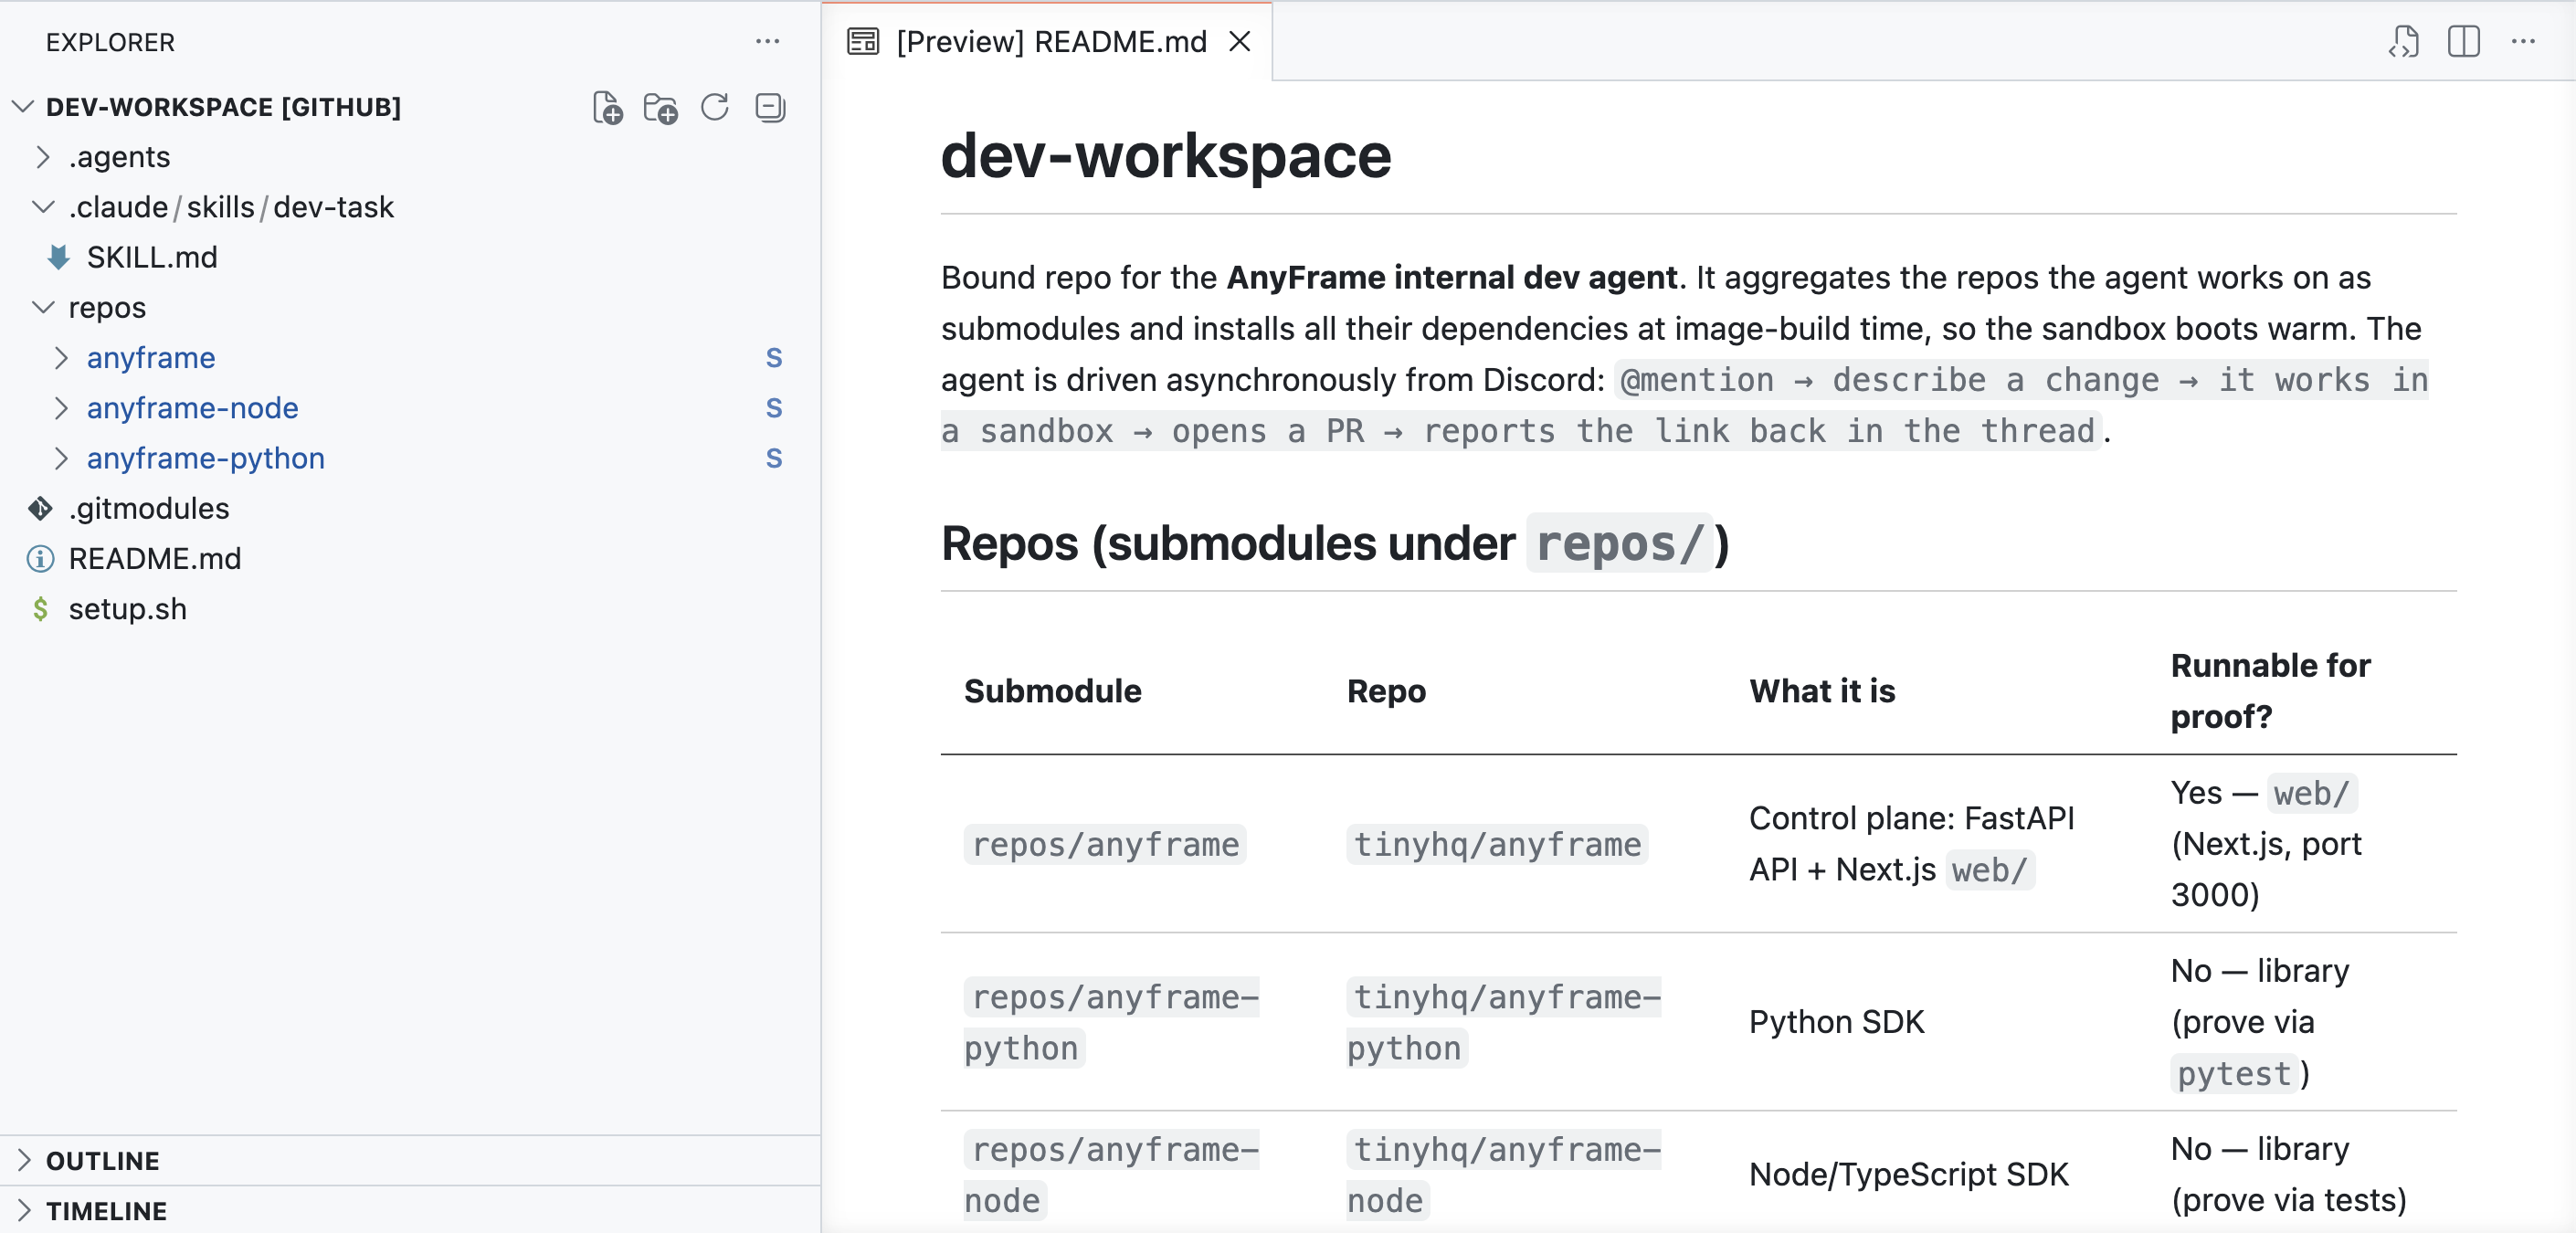Click the New Folder icon in Explorer
This screenshot has height=1233, width=2576.
click(660, 107)
